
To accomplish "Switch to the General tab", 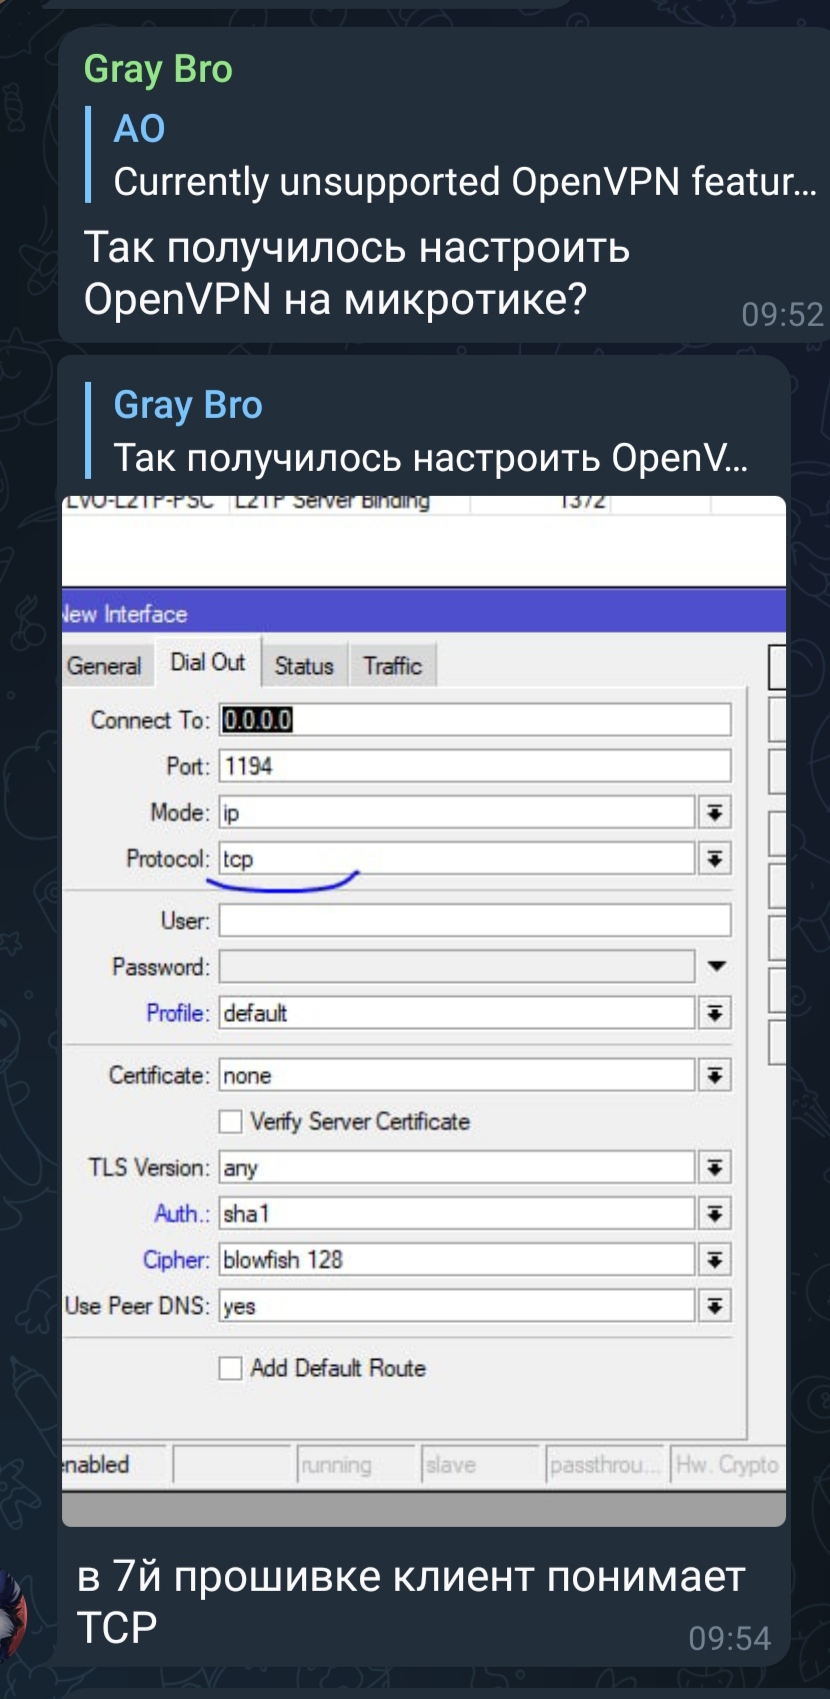I will pyautogui.click(x=104, y=666).
